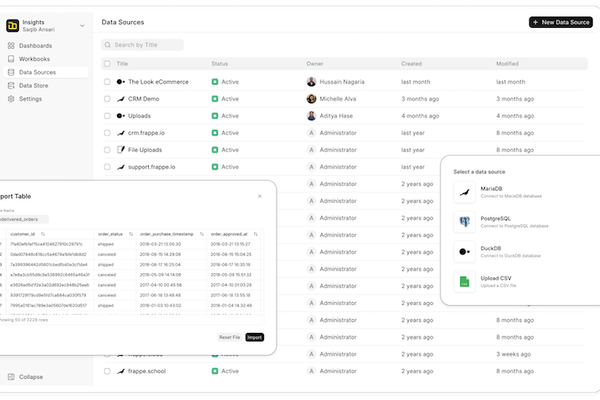The width and height of the screenshot is (600, 400).
Task: Tick the select-all checkbox in table header
Action: [107, 64]
